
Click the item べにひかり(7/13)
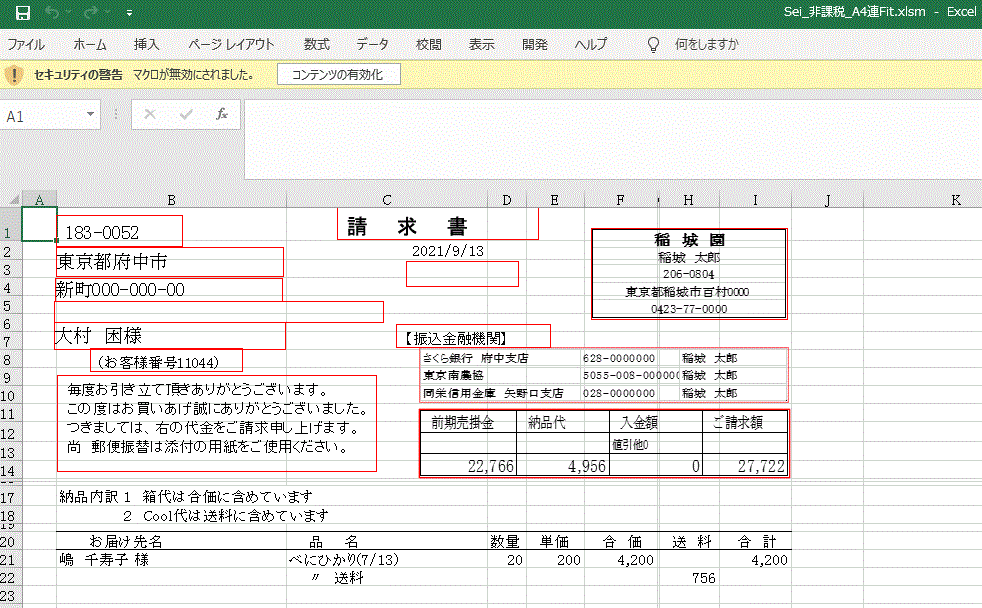344,560
